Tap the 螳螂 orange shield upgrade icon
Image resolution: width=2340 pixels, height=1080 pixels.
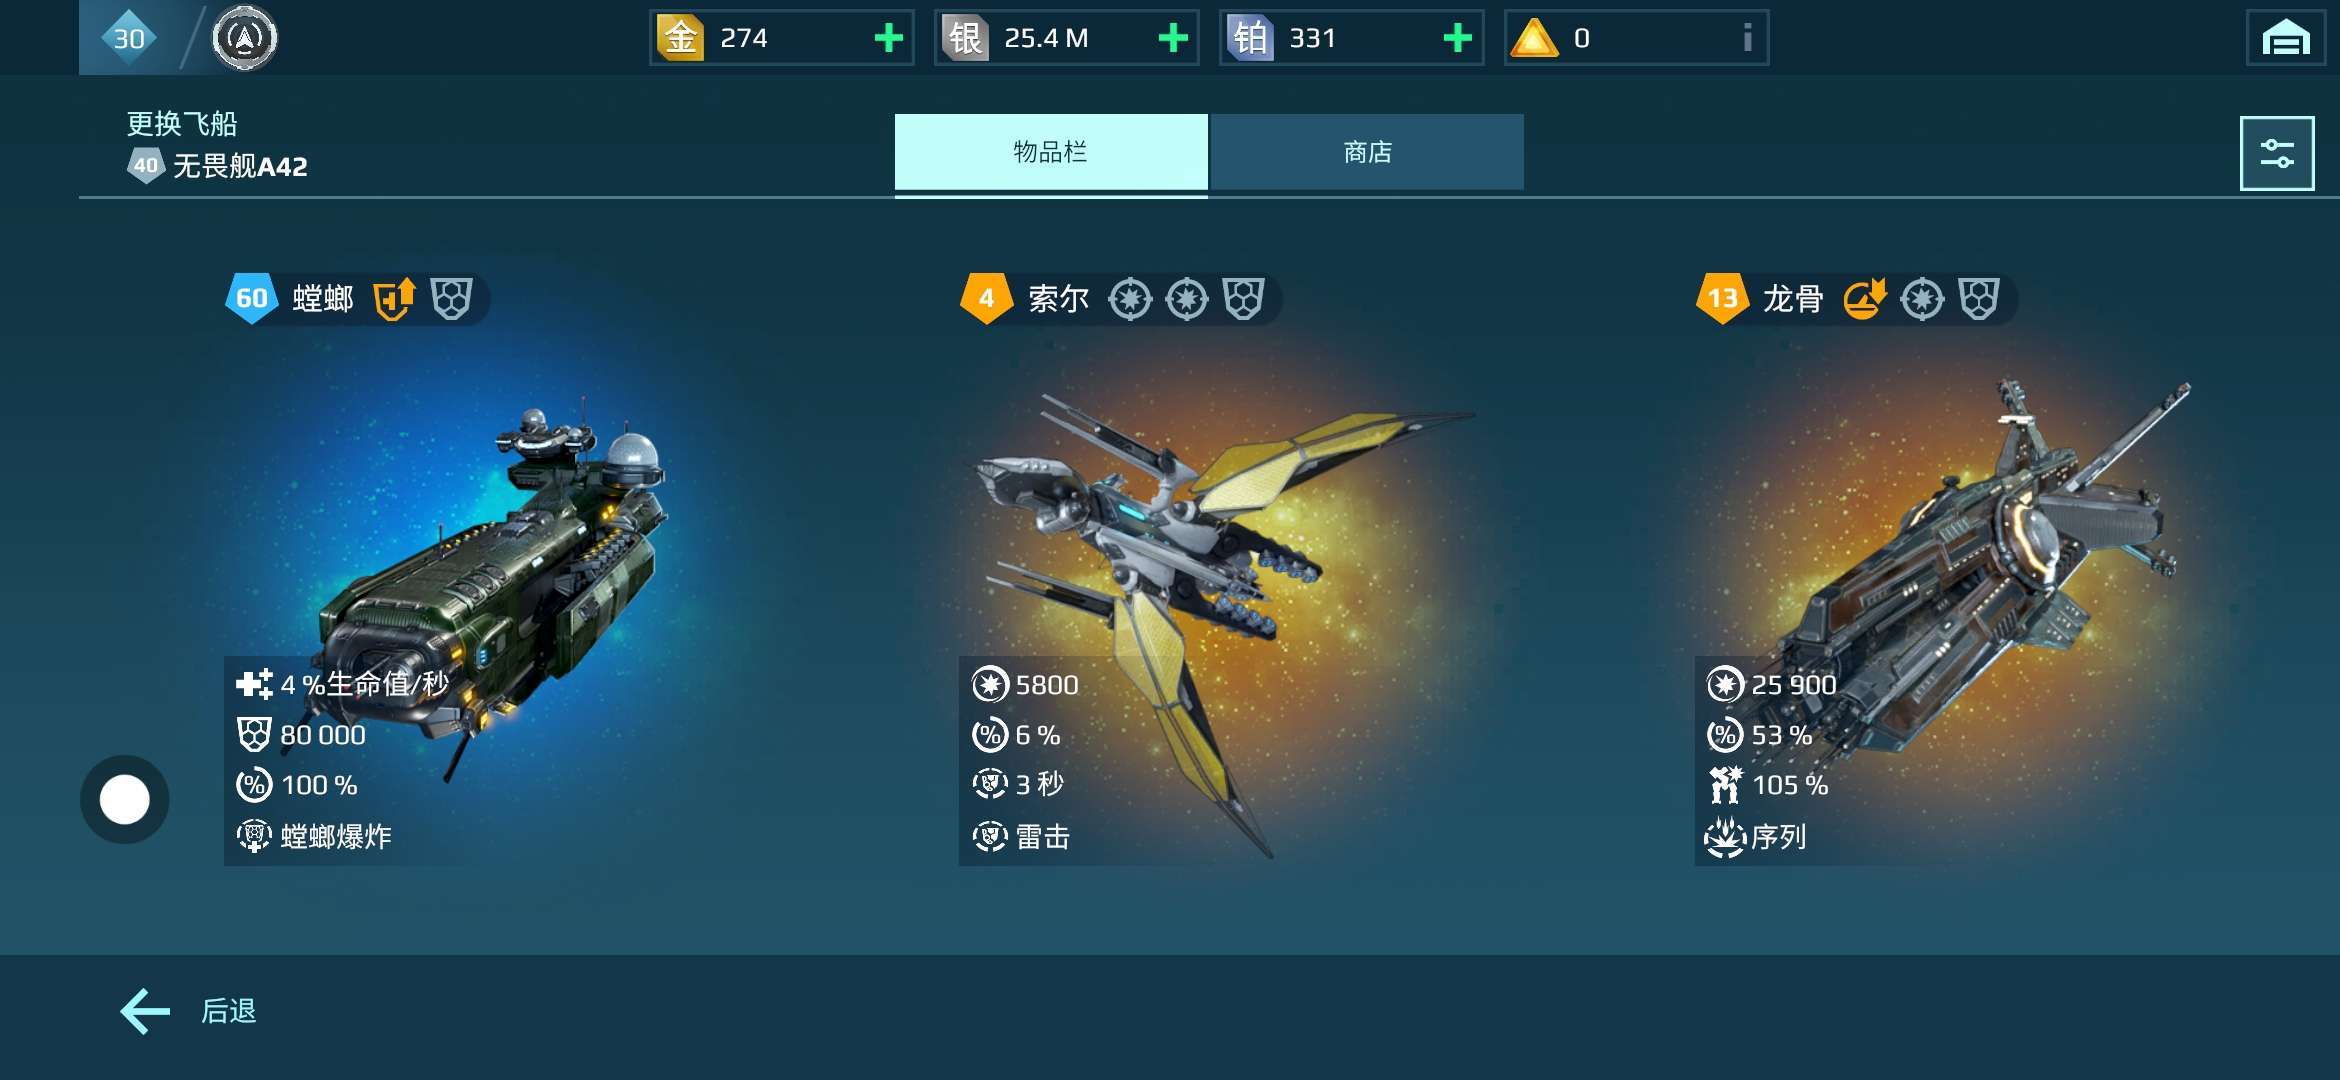(x=394, y=298)
